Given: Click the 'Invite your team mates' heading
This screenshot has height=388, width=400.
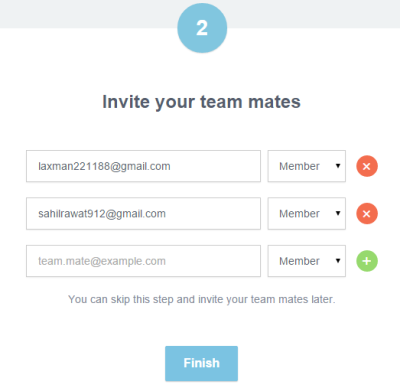Looking at the screenshot, I should pyautogui.click(x=201, y=102).
